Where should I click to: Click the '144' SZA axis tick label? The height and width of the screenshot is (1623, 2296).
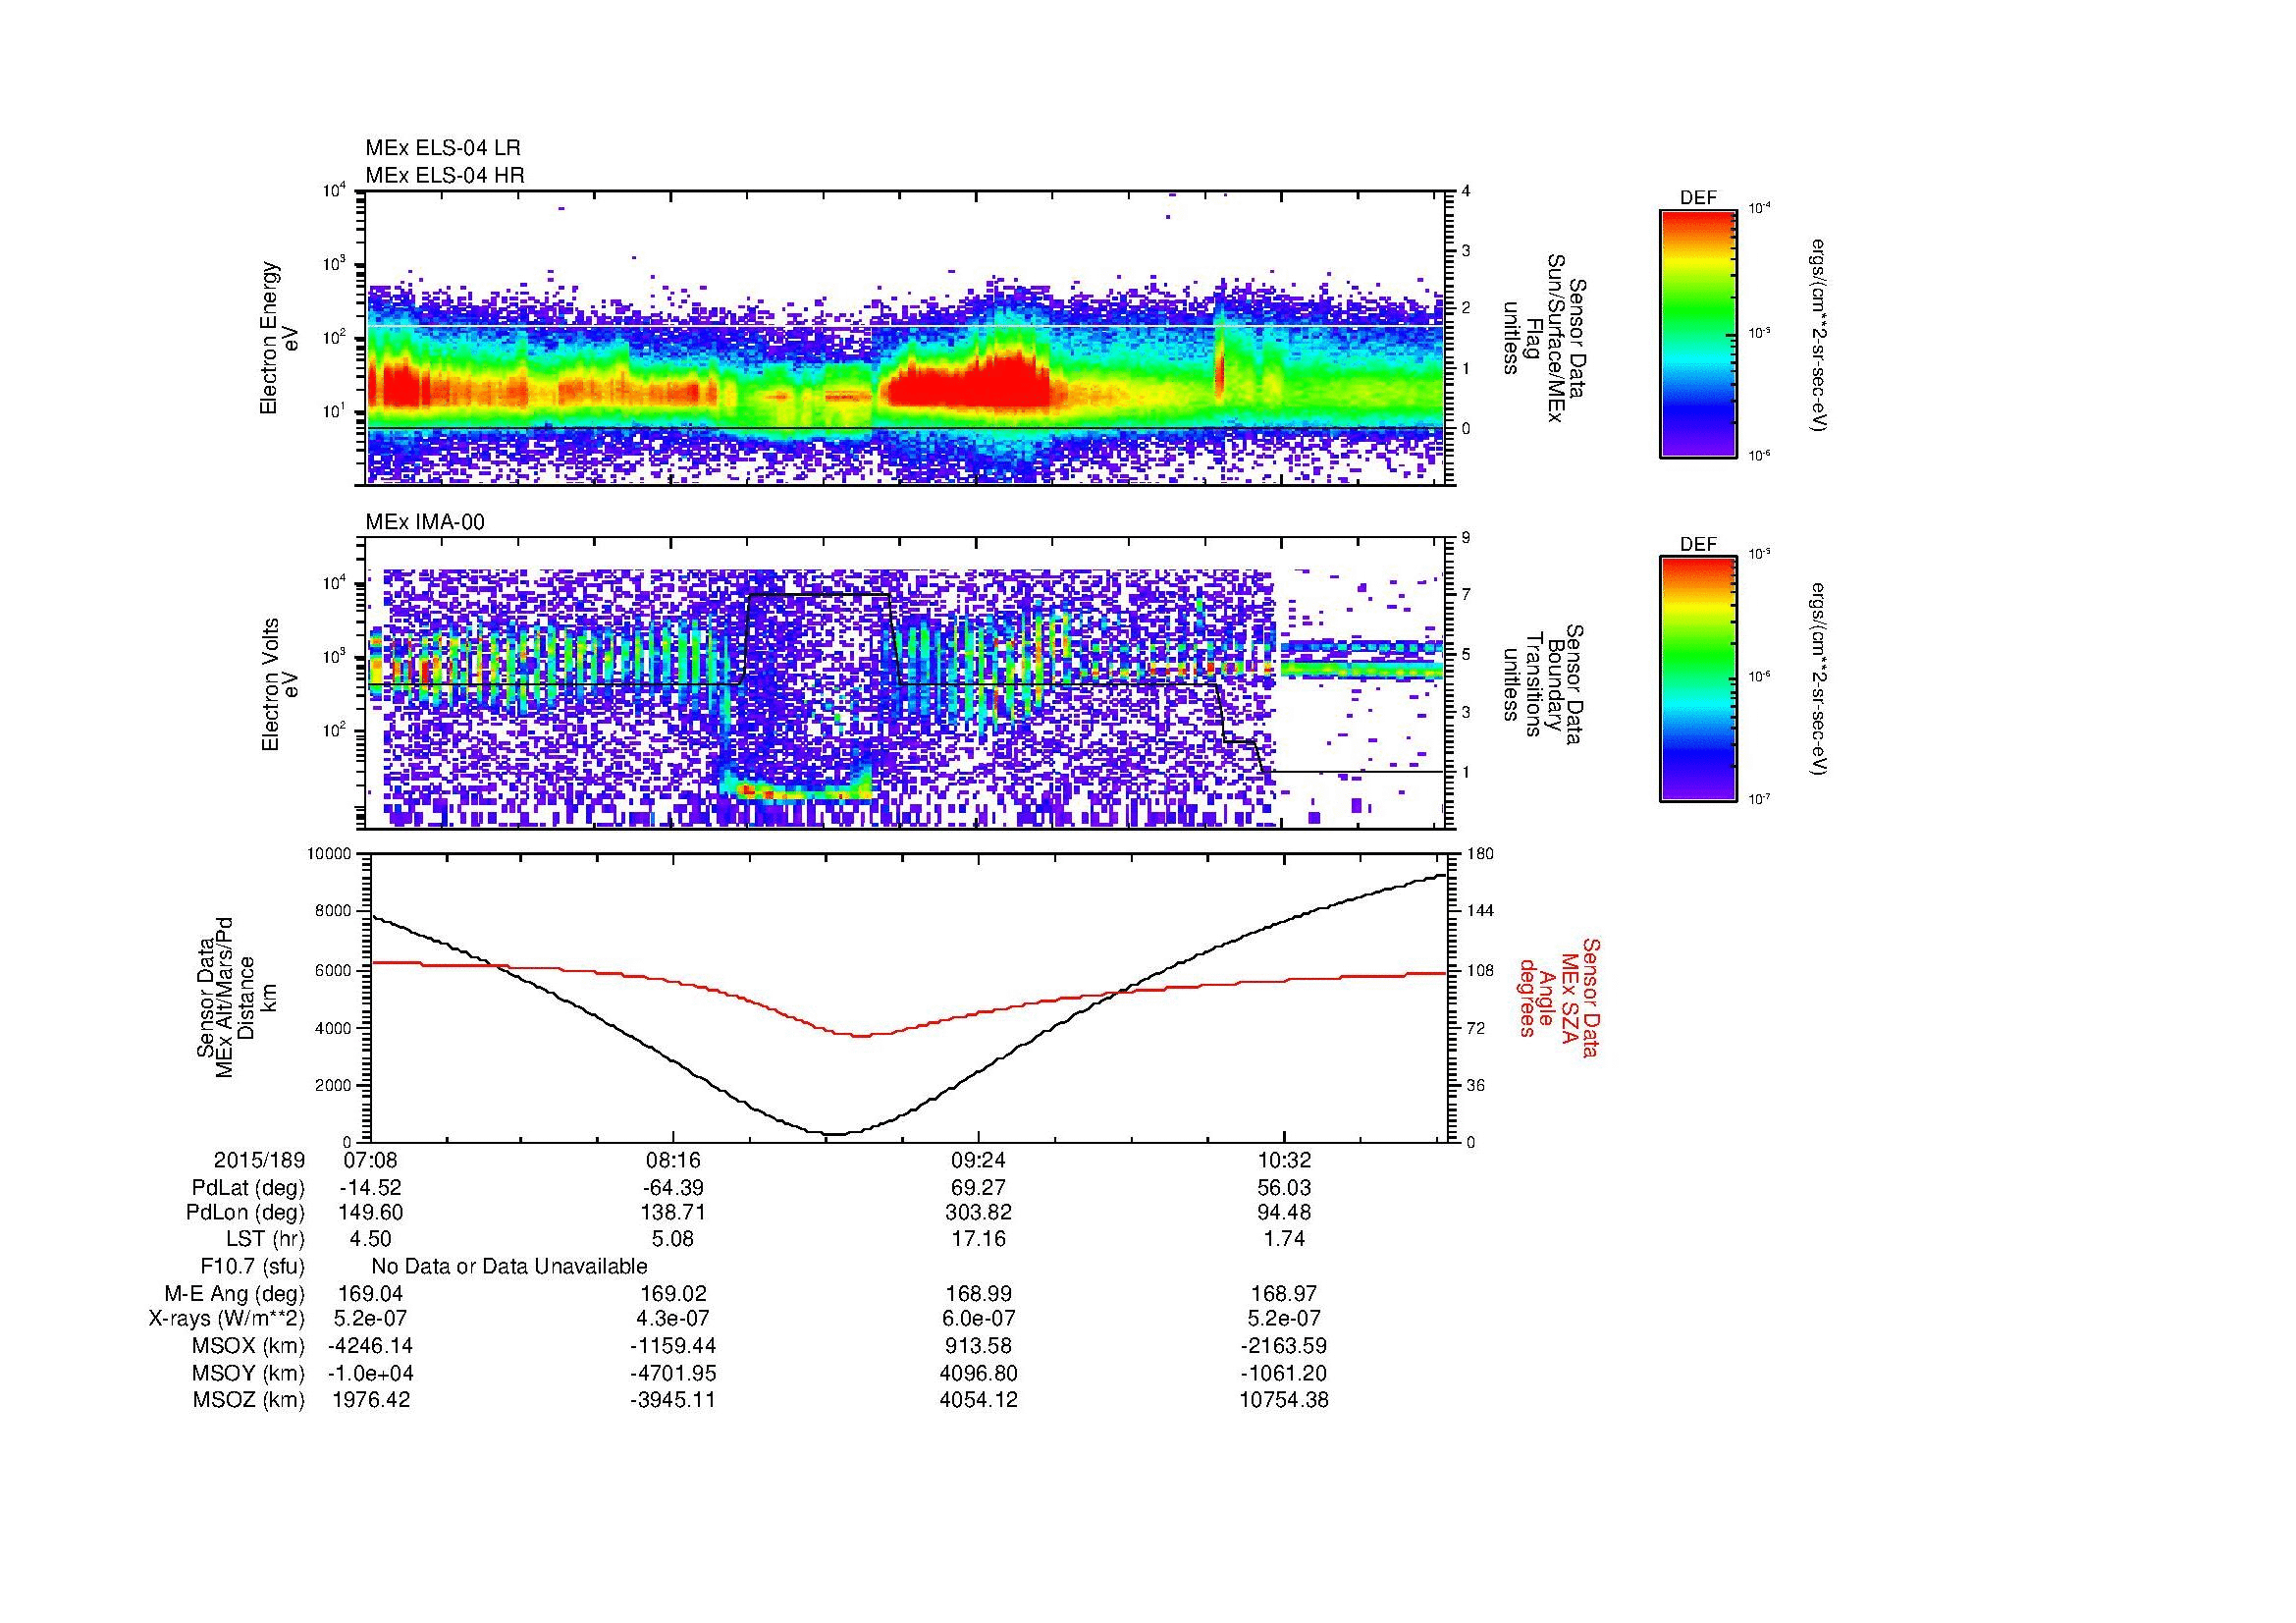click(1479, 911)
